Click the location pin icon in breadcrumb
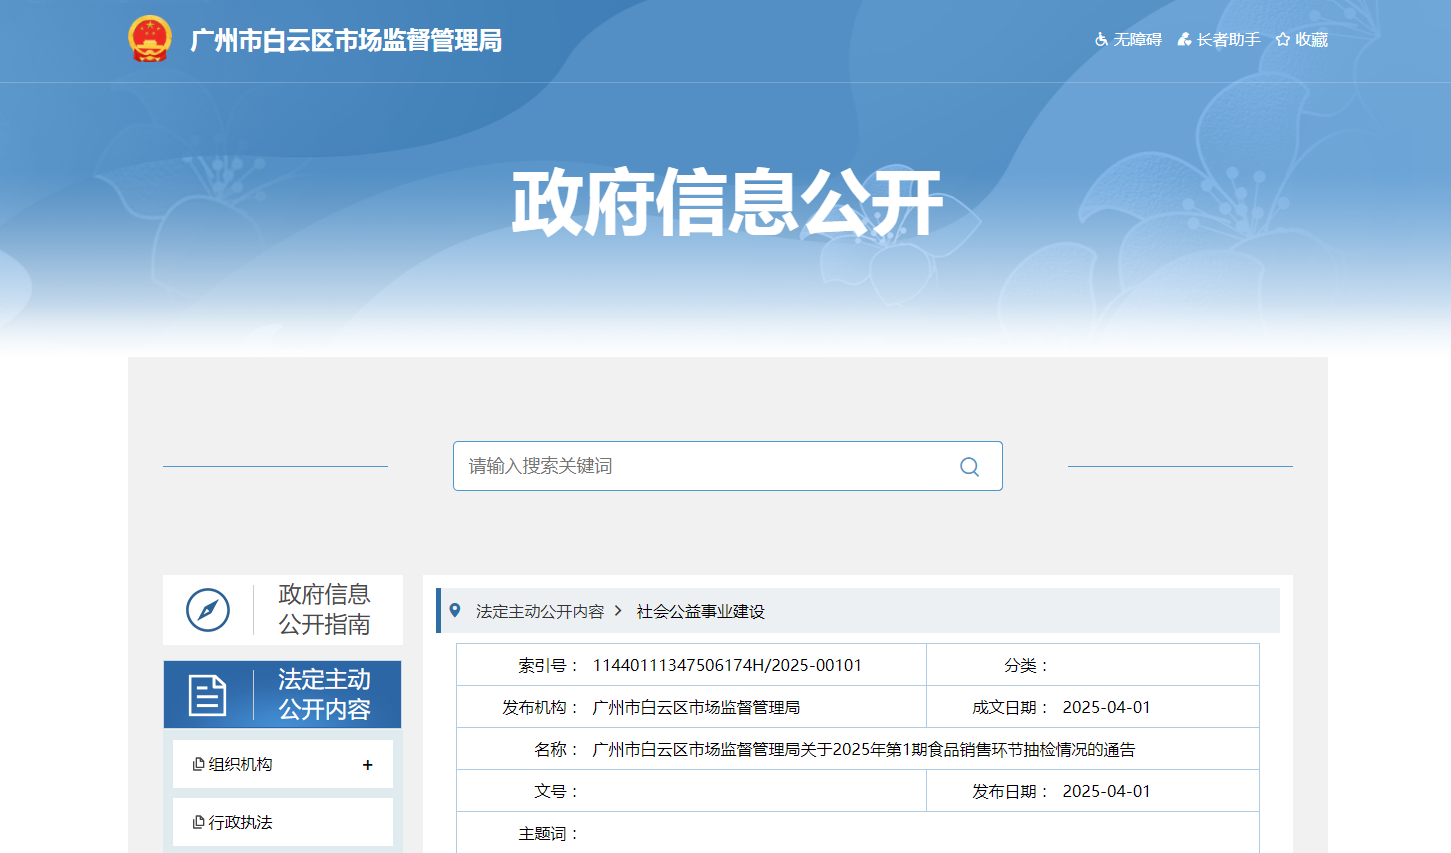Screen dimensions: 1451x853 coord(455,610)
